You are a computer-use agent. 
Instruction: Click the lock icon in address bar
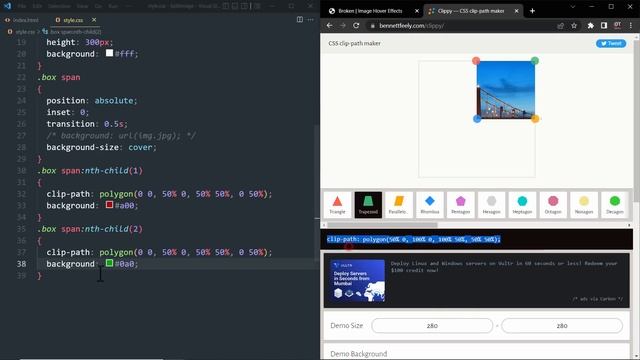pyautogui.click(x=372, y=26)
